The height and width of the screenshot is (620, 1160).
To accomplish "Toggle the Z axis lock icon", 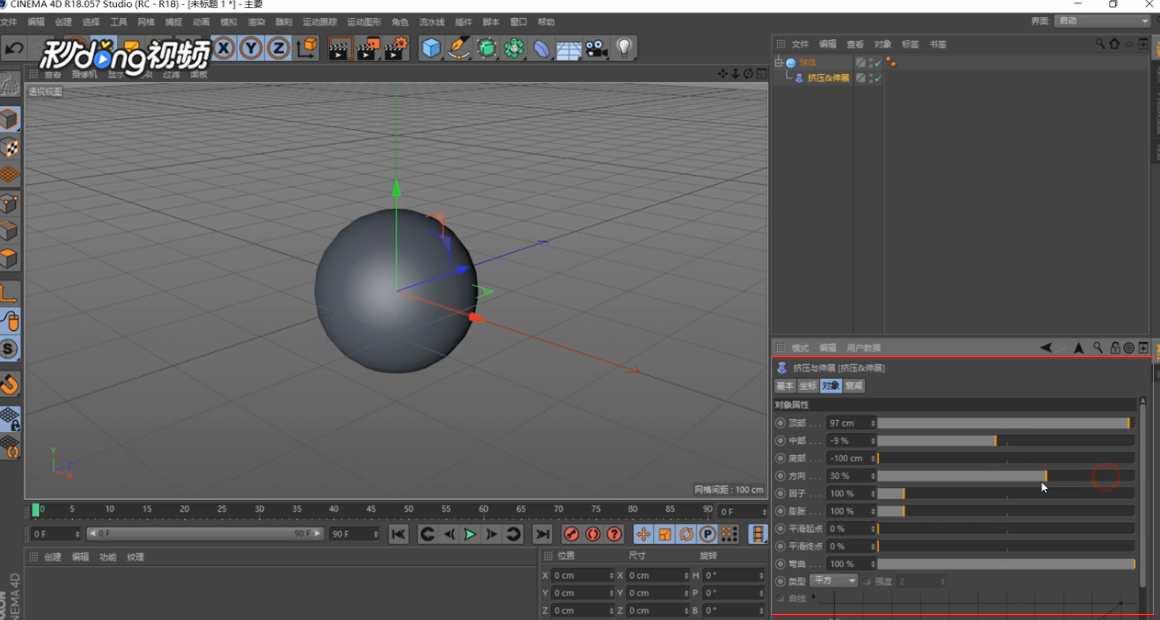I will click(278, 49).
